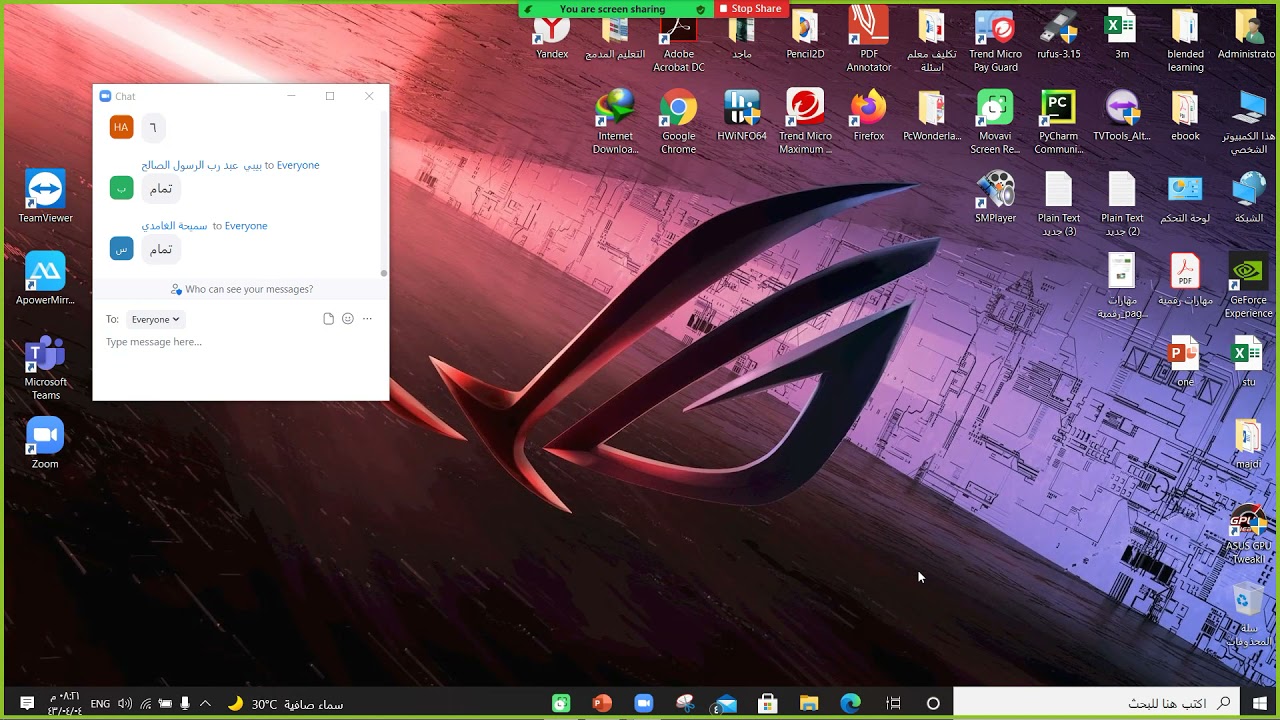1280x720 pixels.
Task: Select the Movavi Screen Recorder icon
Action: pos(995,122)
